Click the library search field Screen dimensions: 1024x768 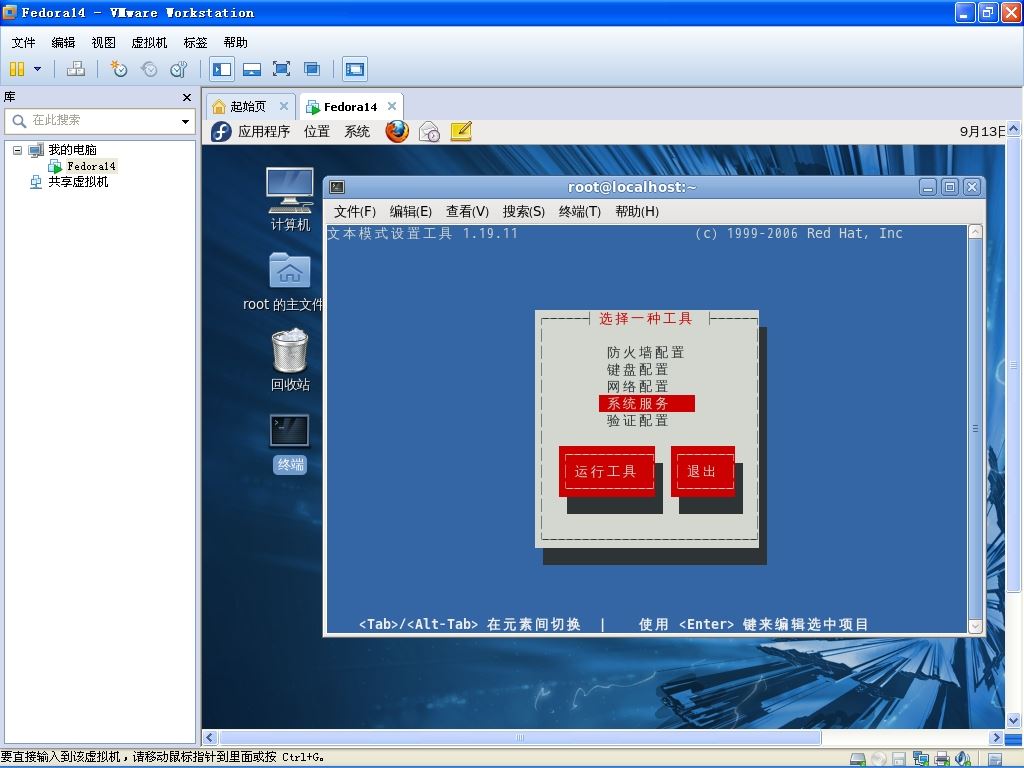point(100,121)
